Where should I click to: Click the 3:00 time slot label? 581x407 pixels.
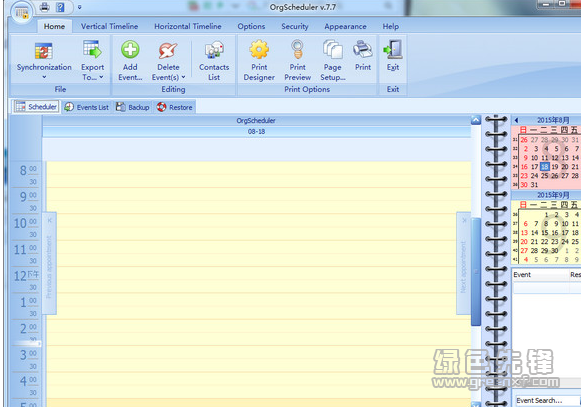(x=28, y=355)
